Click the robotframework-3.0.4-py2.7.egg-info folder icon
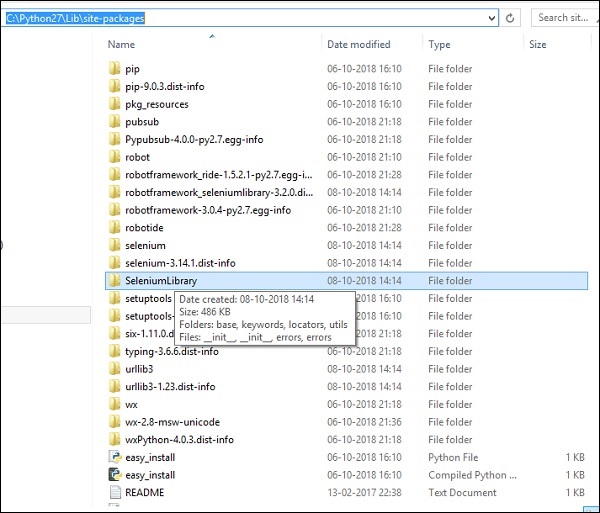Viewport: 600px width, 513px height. pos(114,210)
